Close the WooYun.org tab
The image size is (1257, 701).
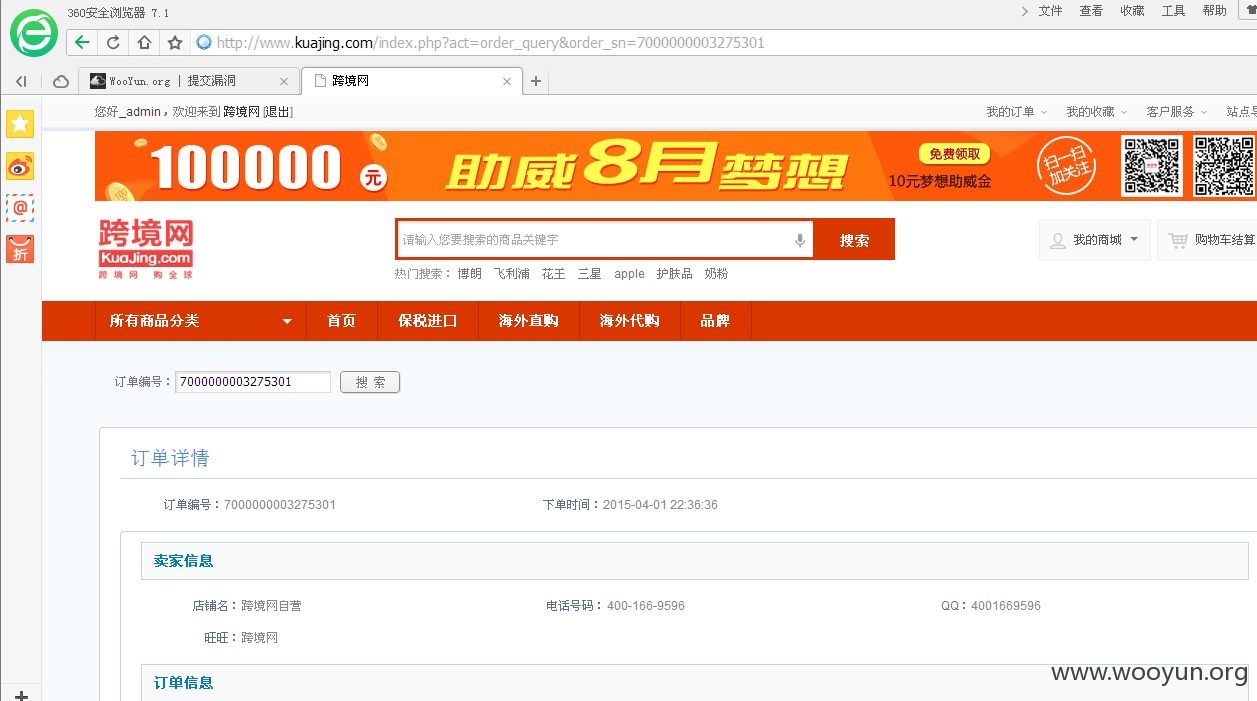(284, 82)
